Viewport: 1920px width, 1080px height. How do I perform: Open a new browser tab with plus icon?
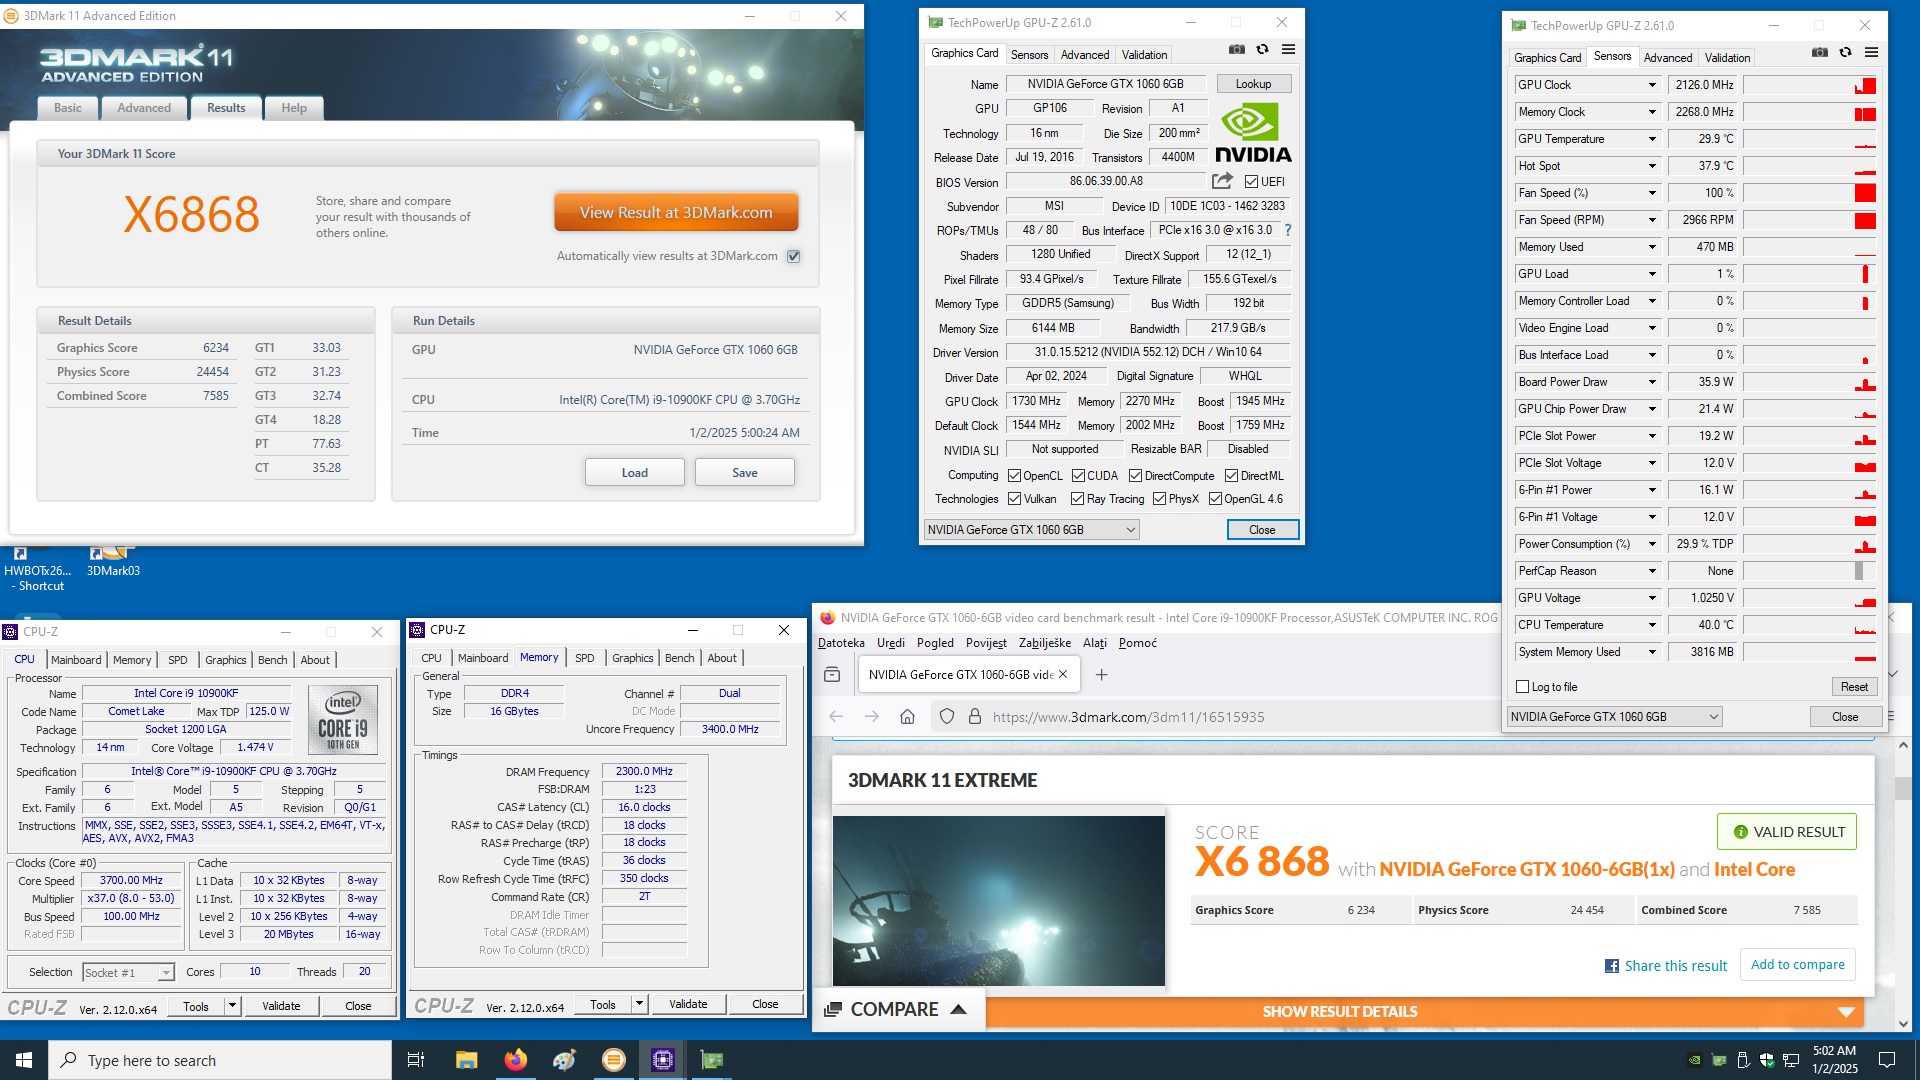point(1102,675)
